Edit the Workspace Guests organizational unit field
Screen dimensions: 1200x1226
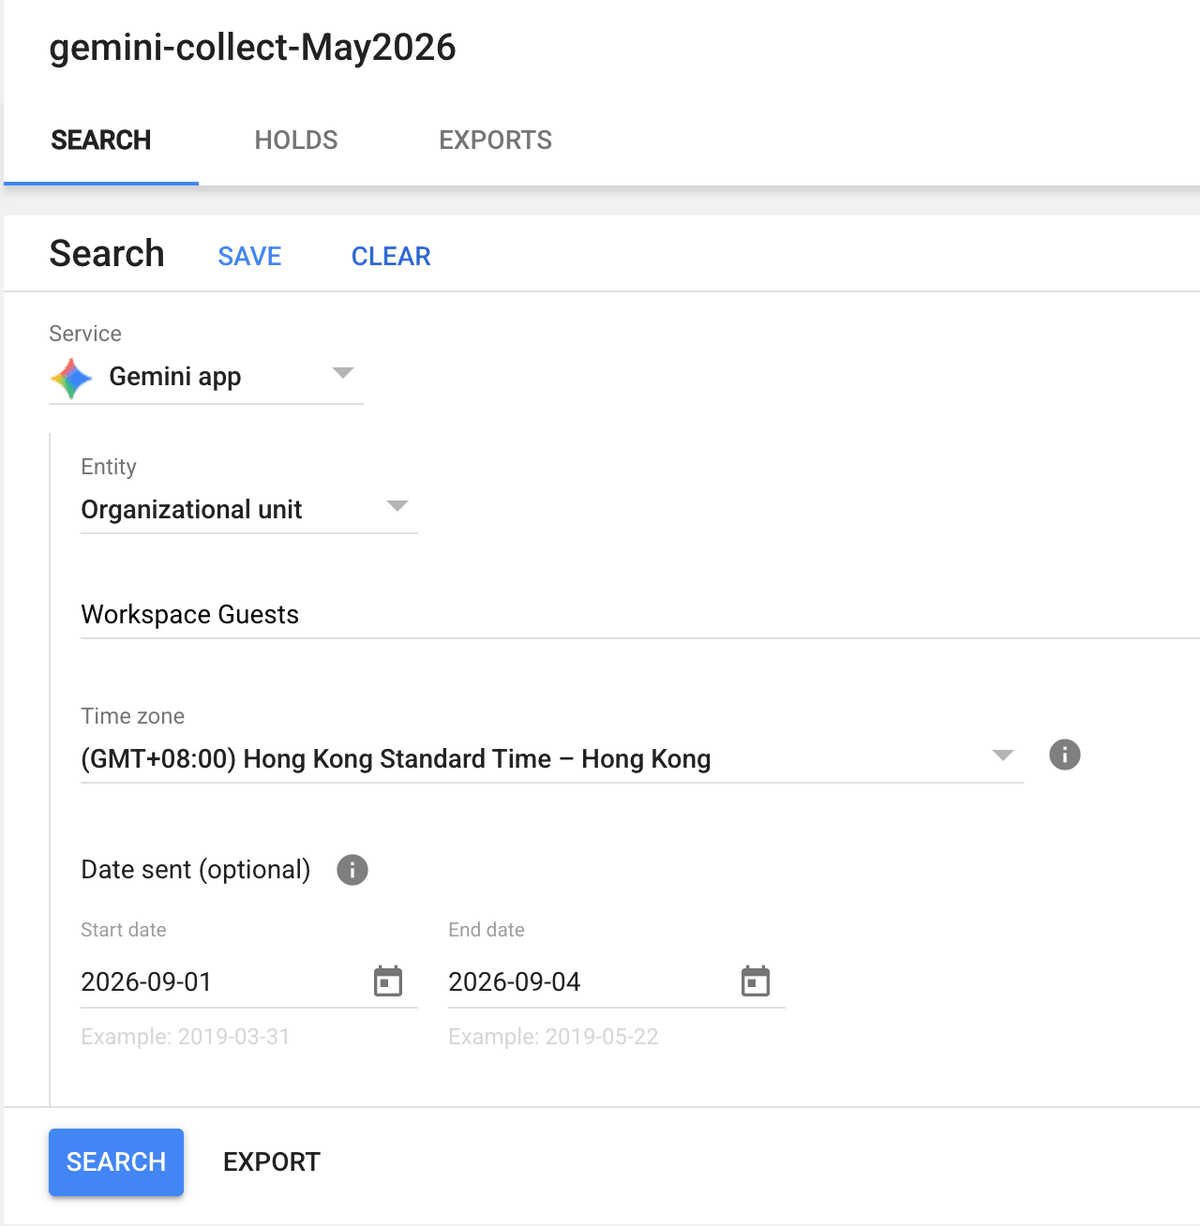point(640,614)
